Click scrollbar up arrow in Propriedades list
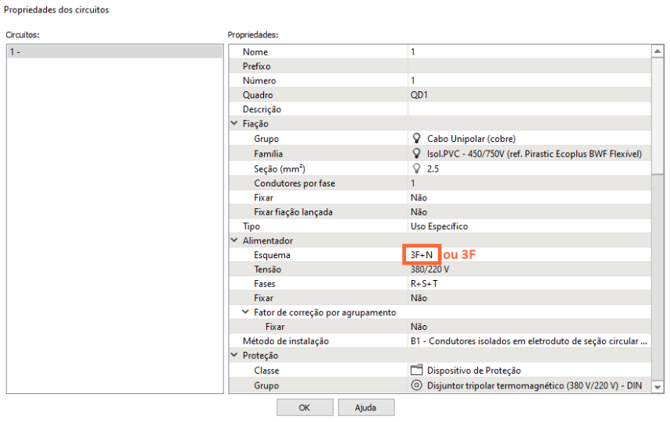Screen dimensions: 670x422 pyautogui.click(x=657, y=50)
